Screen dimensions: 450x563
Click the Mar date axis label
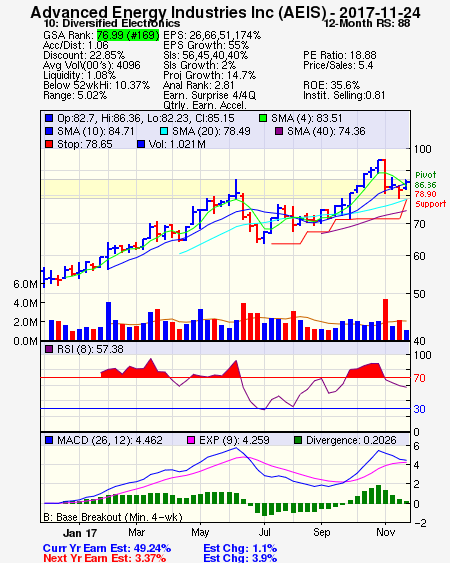point(136,532)
